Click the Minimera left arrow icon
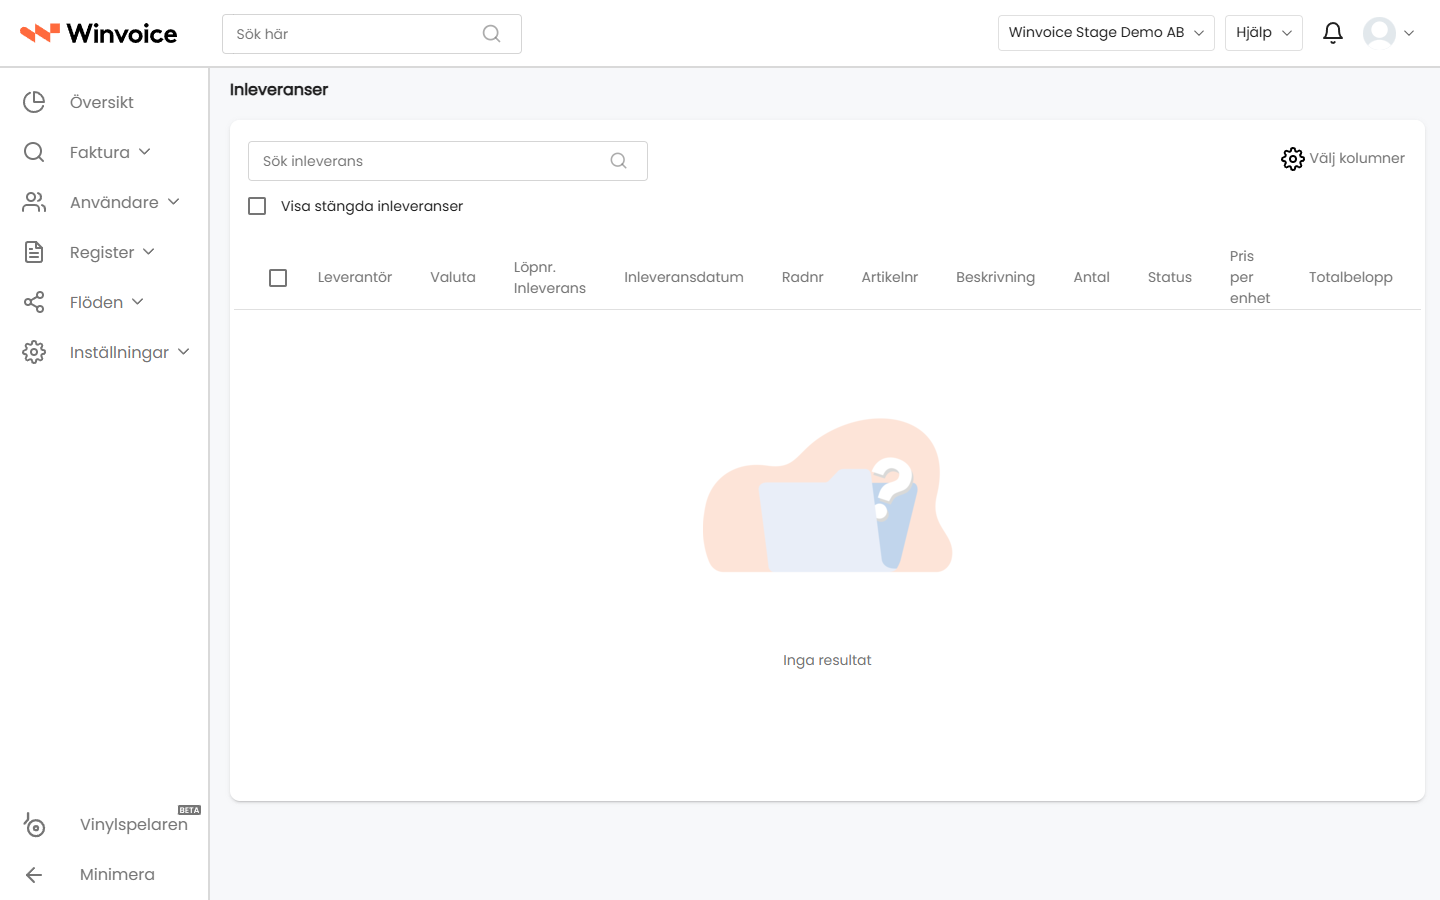Viewport: 1440px width, 900px height. tap(34, 875)
